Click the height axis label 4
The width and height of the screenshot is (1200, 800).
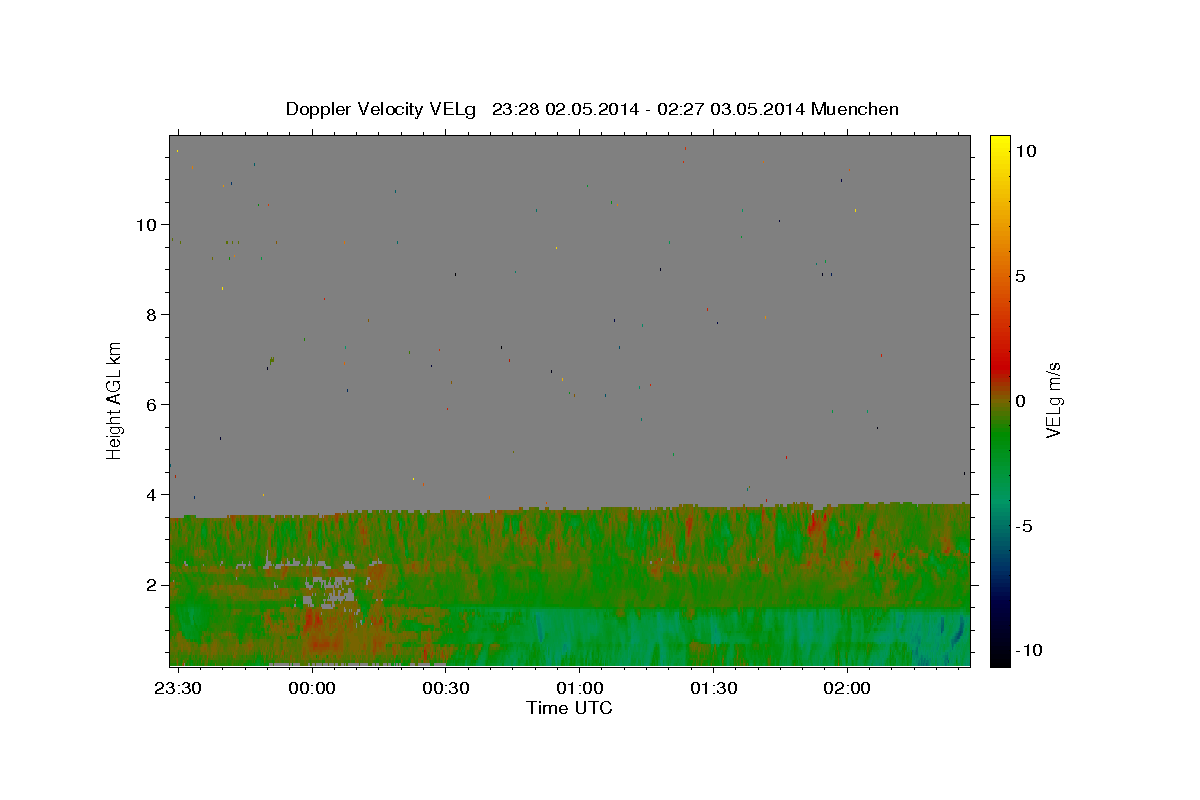click(151, 495)
